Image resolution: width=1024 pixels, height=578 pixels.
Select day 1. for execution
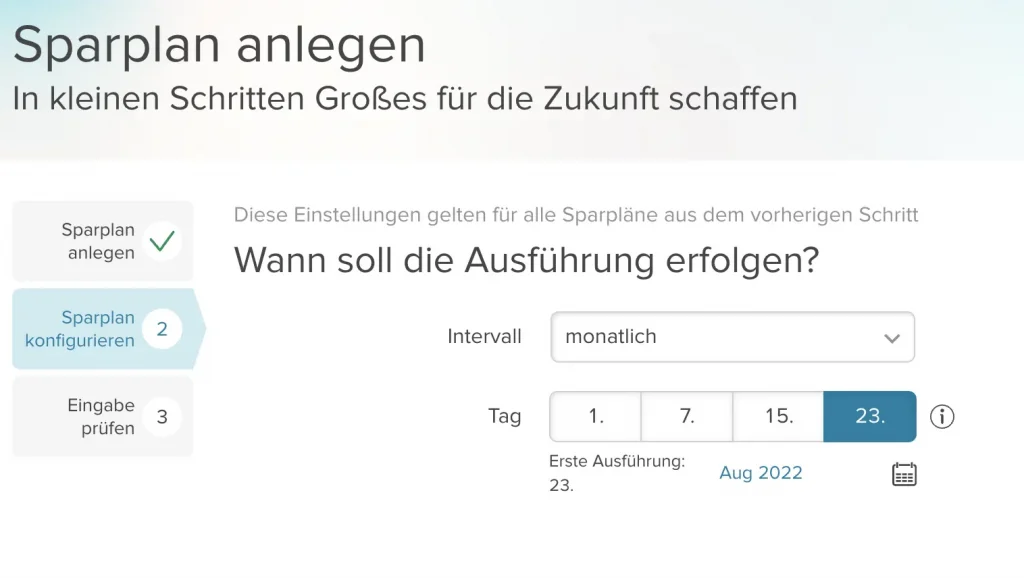coord(596,416)
